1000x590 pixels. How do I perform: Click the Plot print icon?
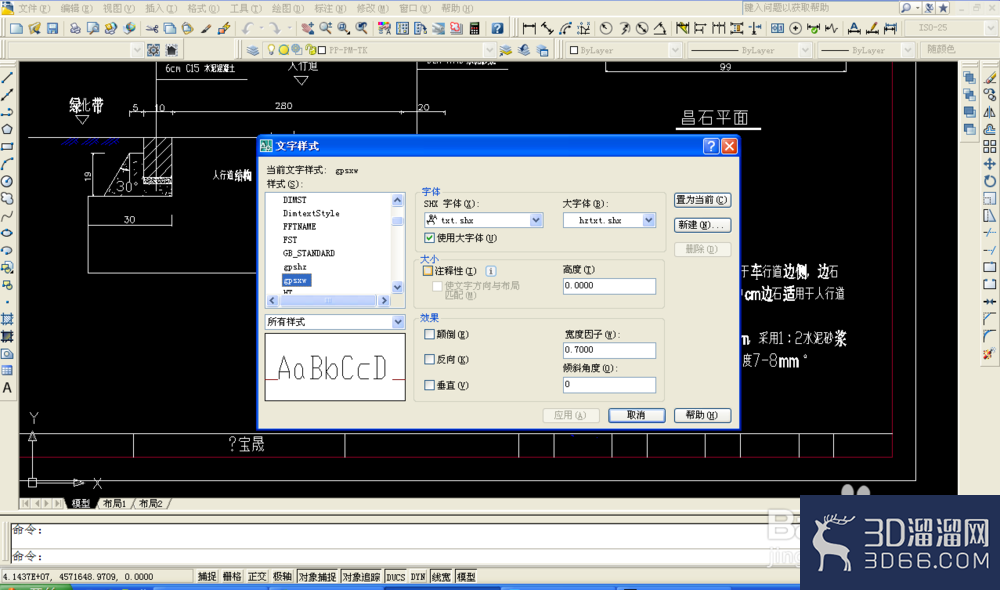tap(75, 28)
